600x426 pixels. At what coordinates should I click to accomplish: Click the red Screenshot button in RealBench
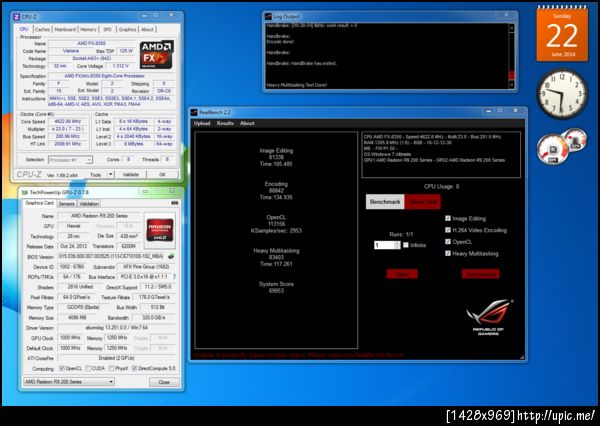click(480, 274)
